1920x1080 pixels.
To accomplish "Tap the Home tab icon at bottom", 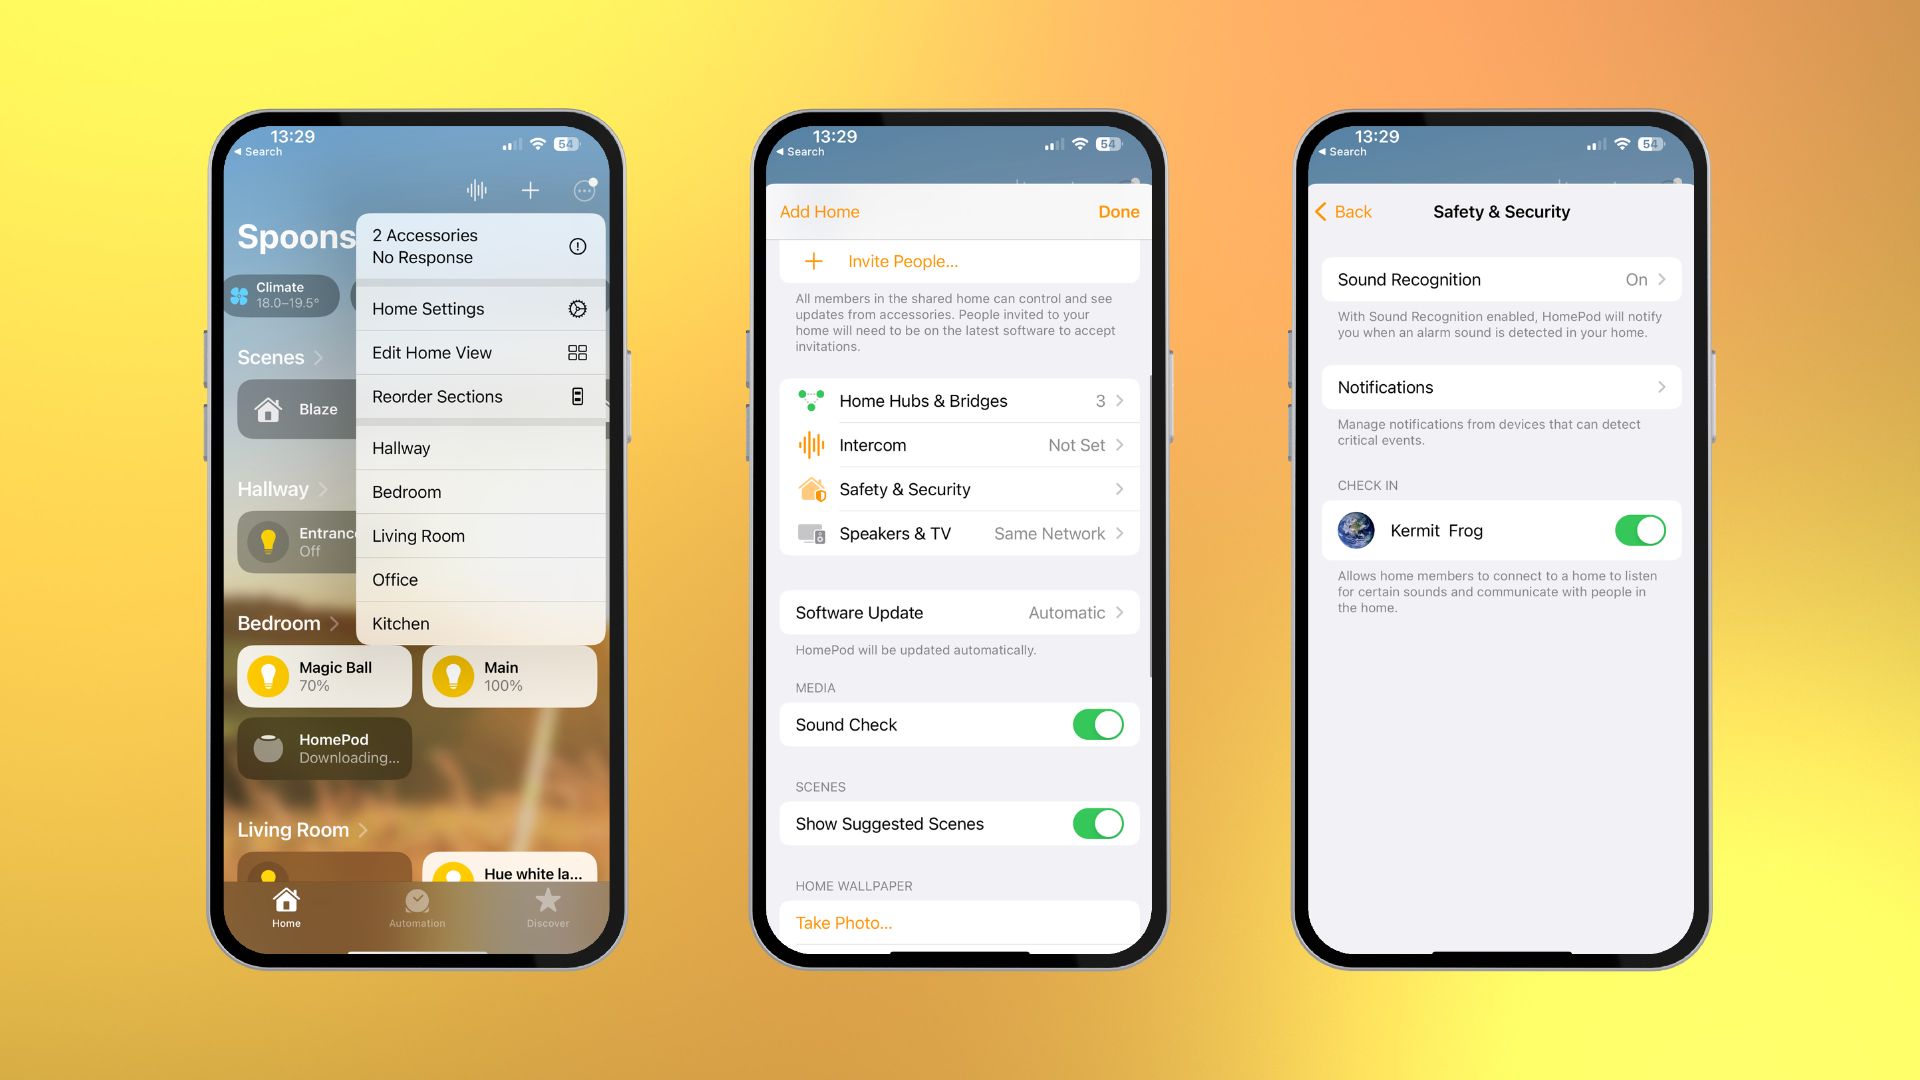I will pos(285,905).
